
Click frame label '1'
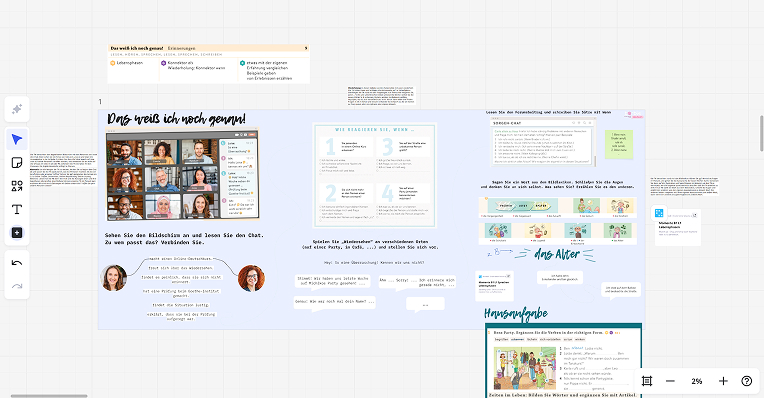coord(100,102)
